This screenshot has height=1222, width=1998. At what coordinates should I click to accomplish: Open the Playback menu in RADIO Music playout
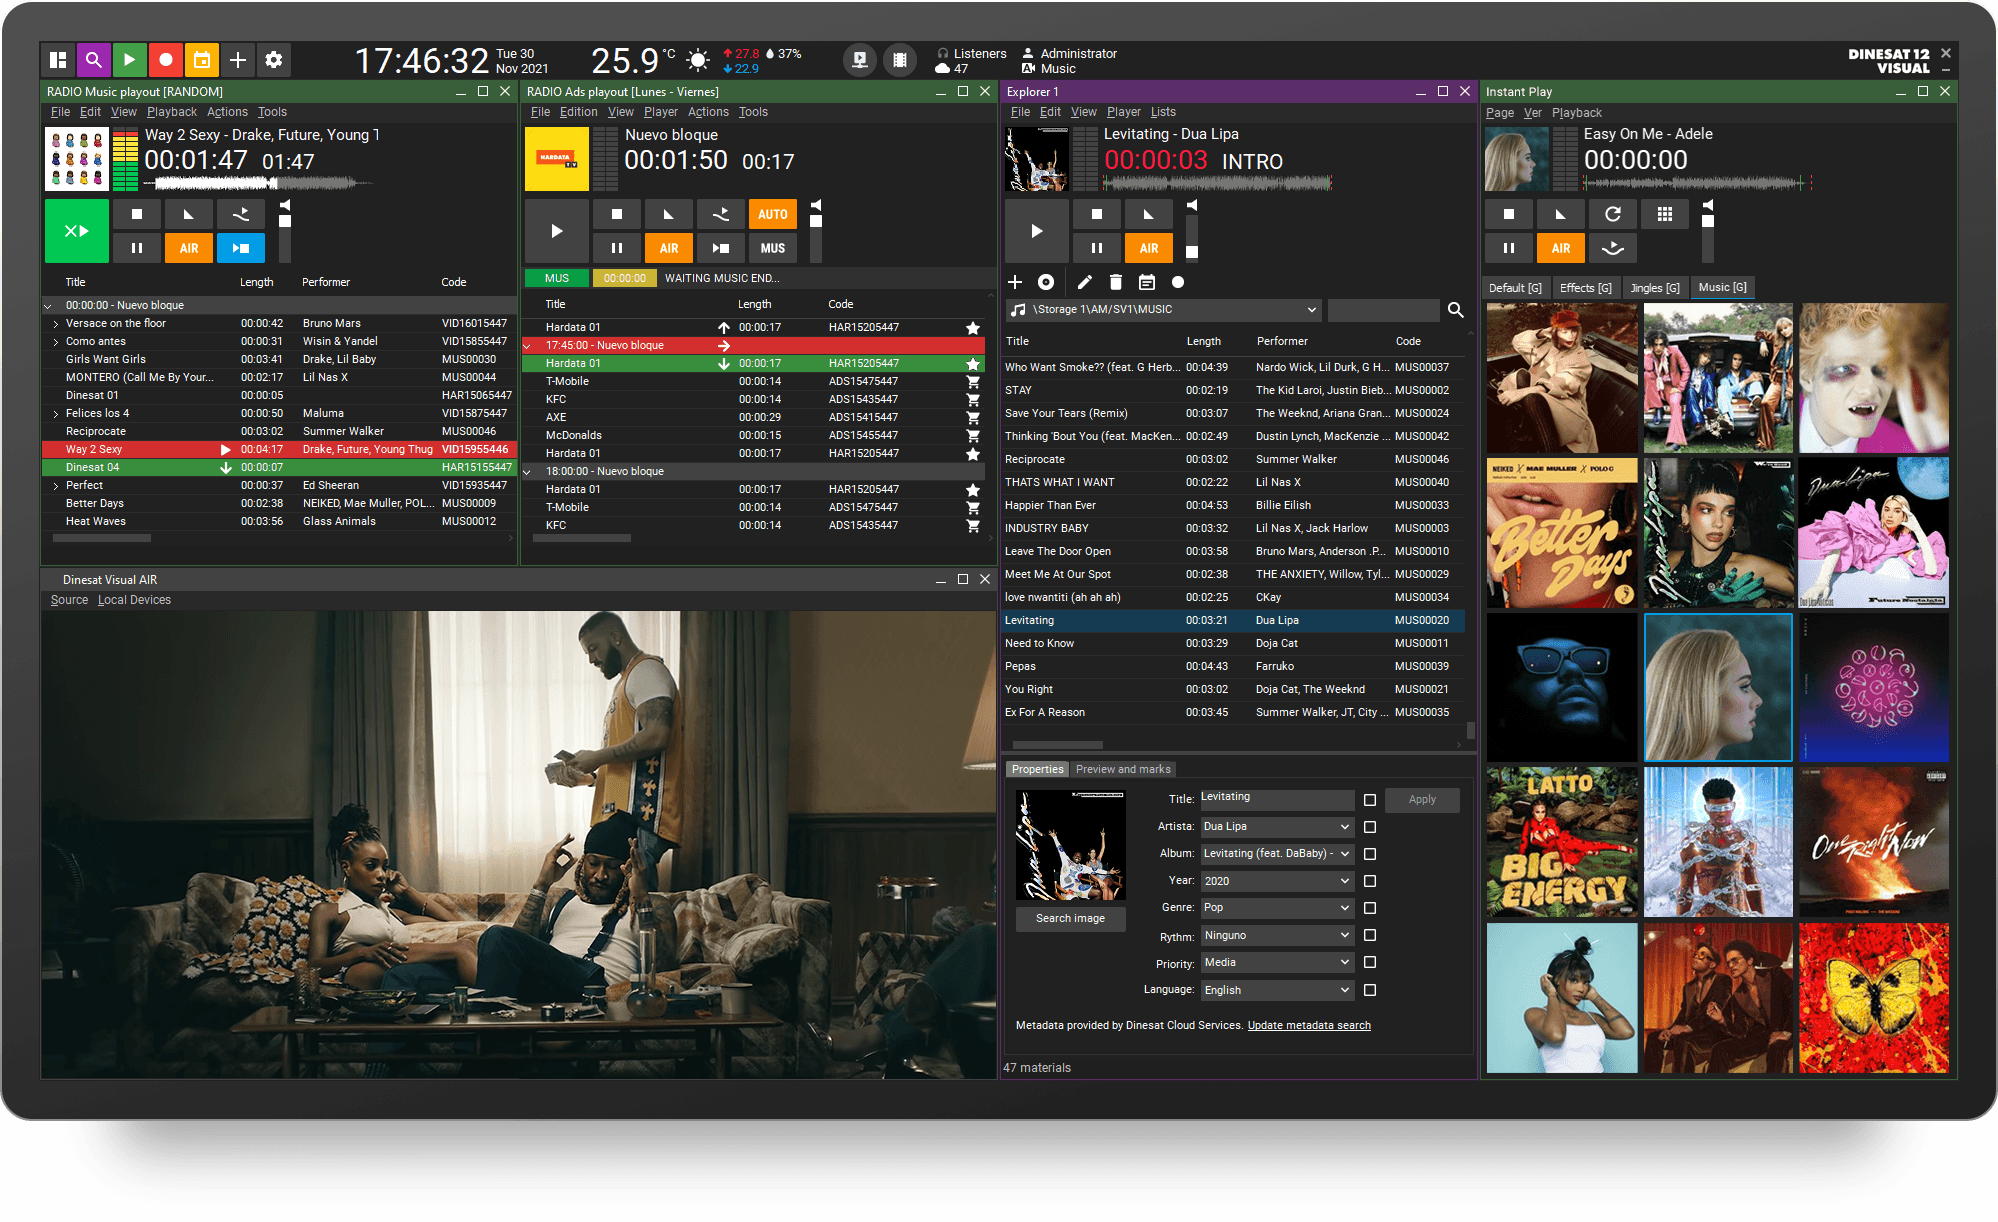171,112
